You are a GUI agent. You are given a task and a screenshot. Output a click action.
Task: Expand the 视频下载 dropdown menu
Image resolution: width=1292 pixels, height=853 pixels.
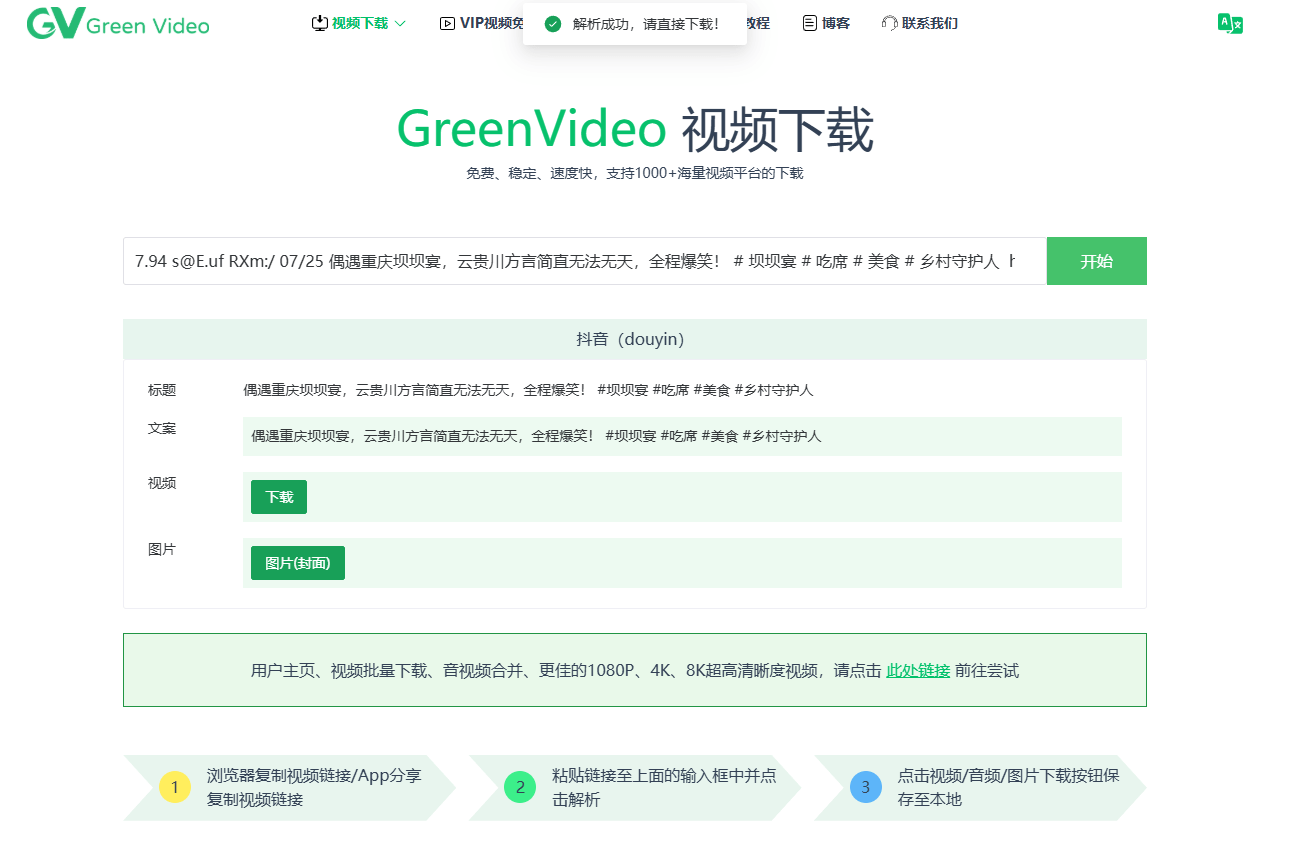358,22
